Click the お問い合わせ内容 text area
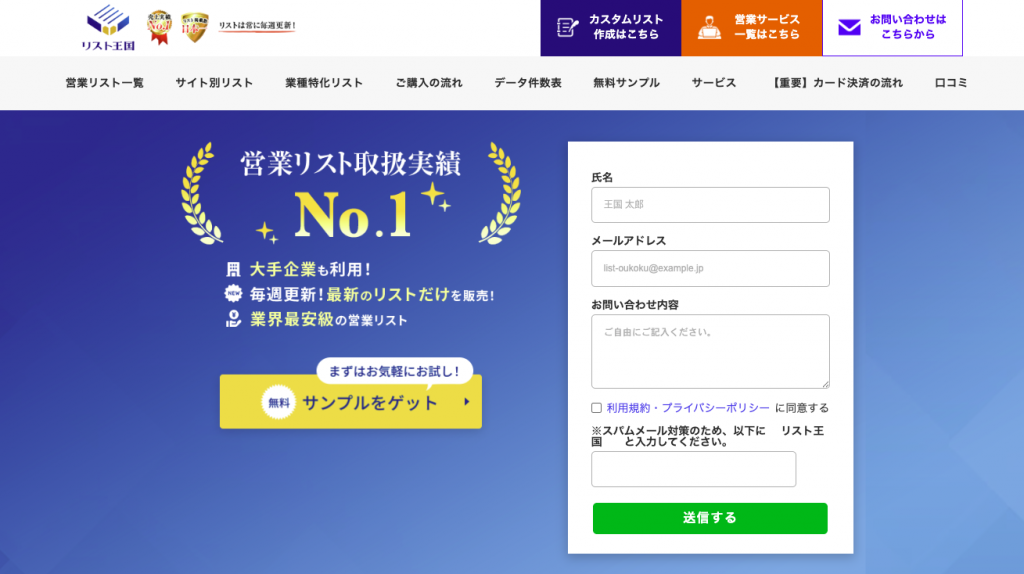This screenshot has width=1024, height=574. (710, 351)
